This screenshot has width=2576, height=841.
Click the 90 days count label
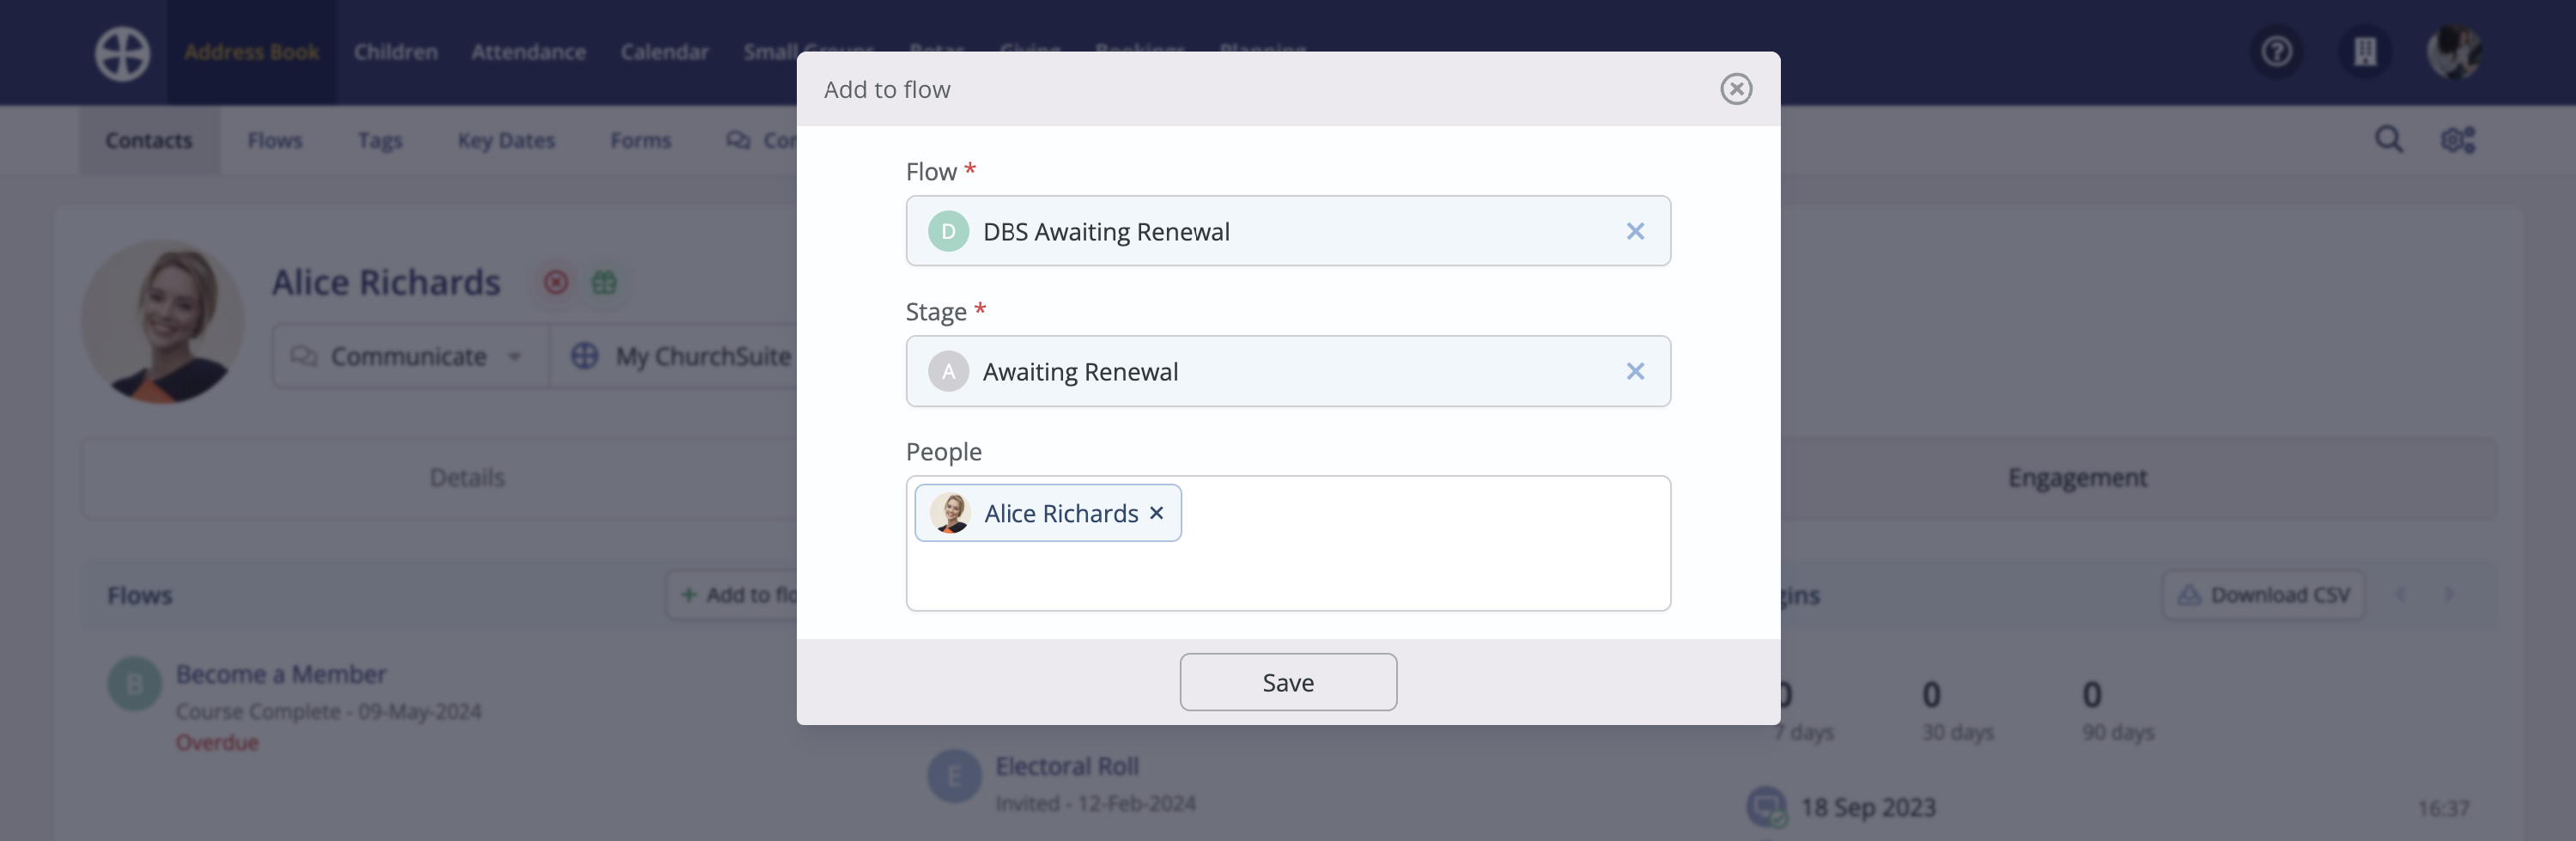click(2117, 732)
